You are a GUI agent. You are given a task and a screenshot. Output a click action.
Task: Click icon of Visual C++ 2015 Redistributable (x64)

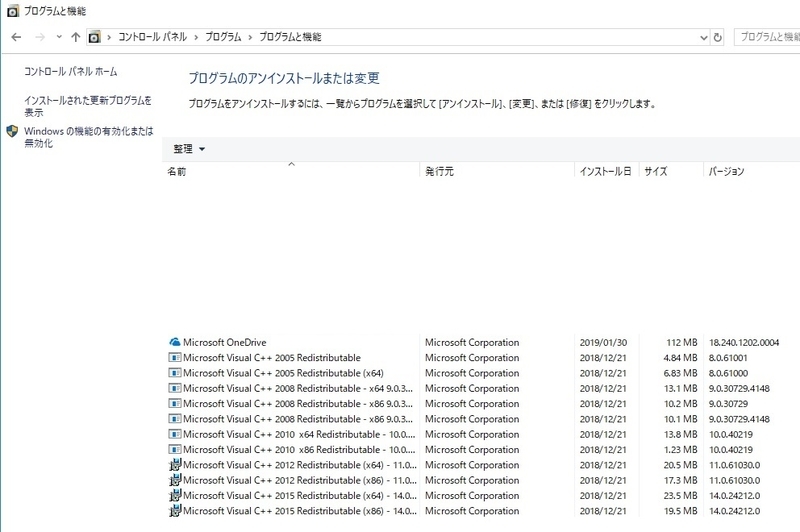tap(174, 495)
